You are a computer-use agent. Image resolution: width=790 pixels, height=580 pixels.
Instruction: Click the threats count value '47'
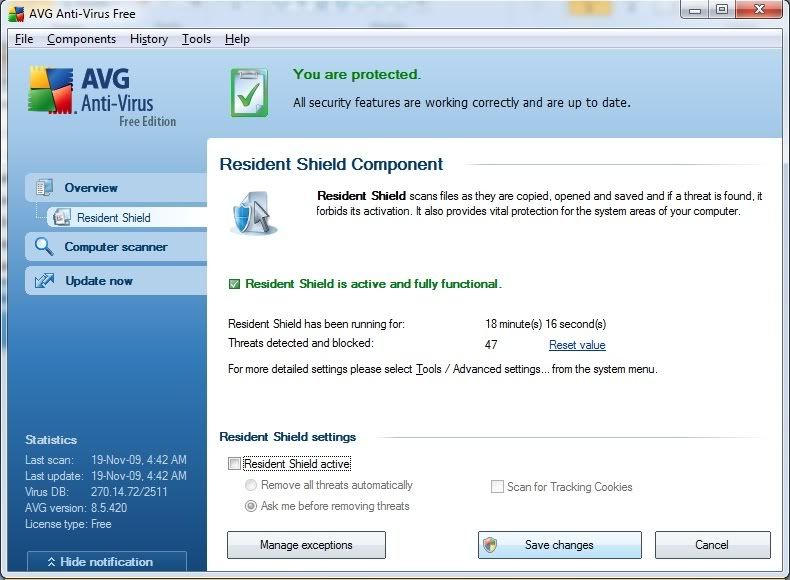(x=491, y=345)
